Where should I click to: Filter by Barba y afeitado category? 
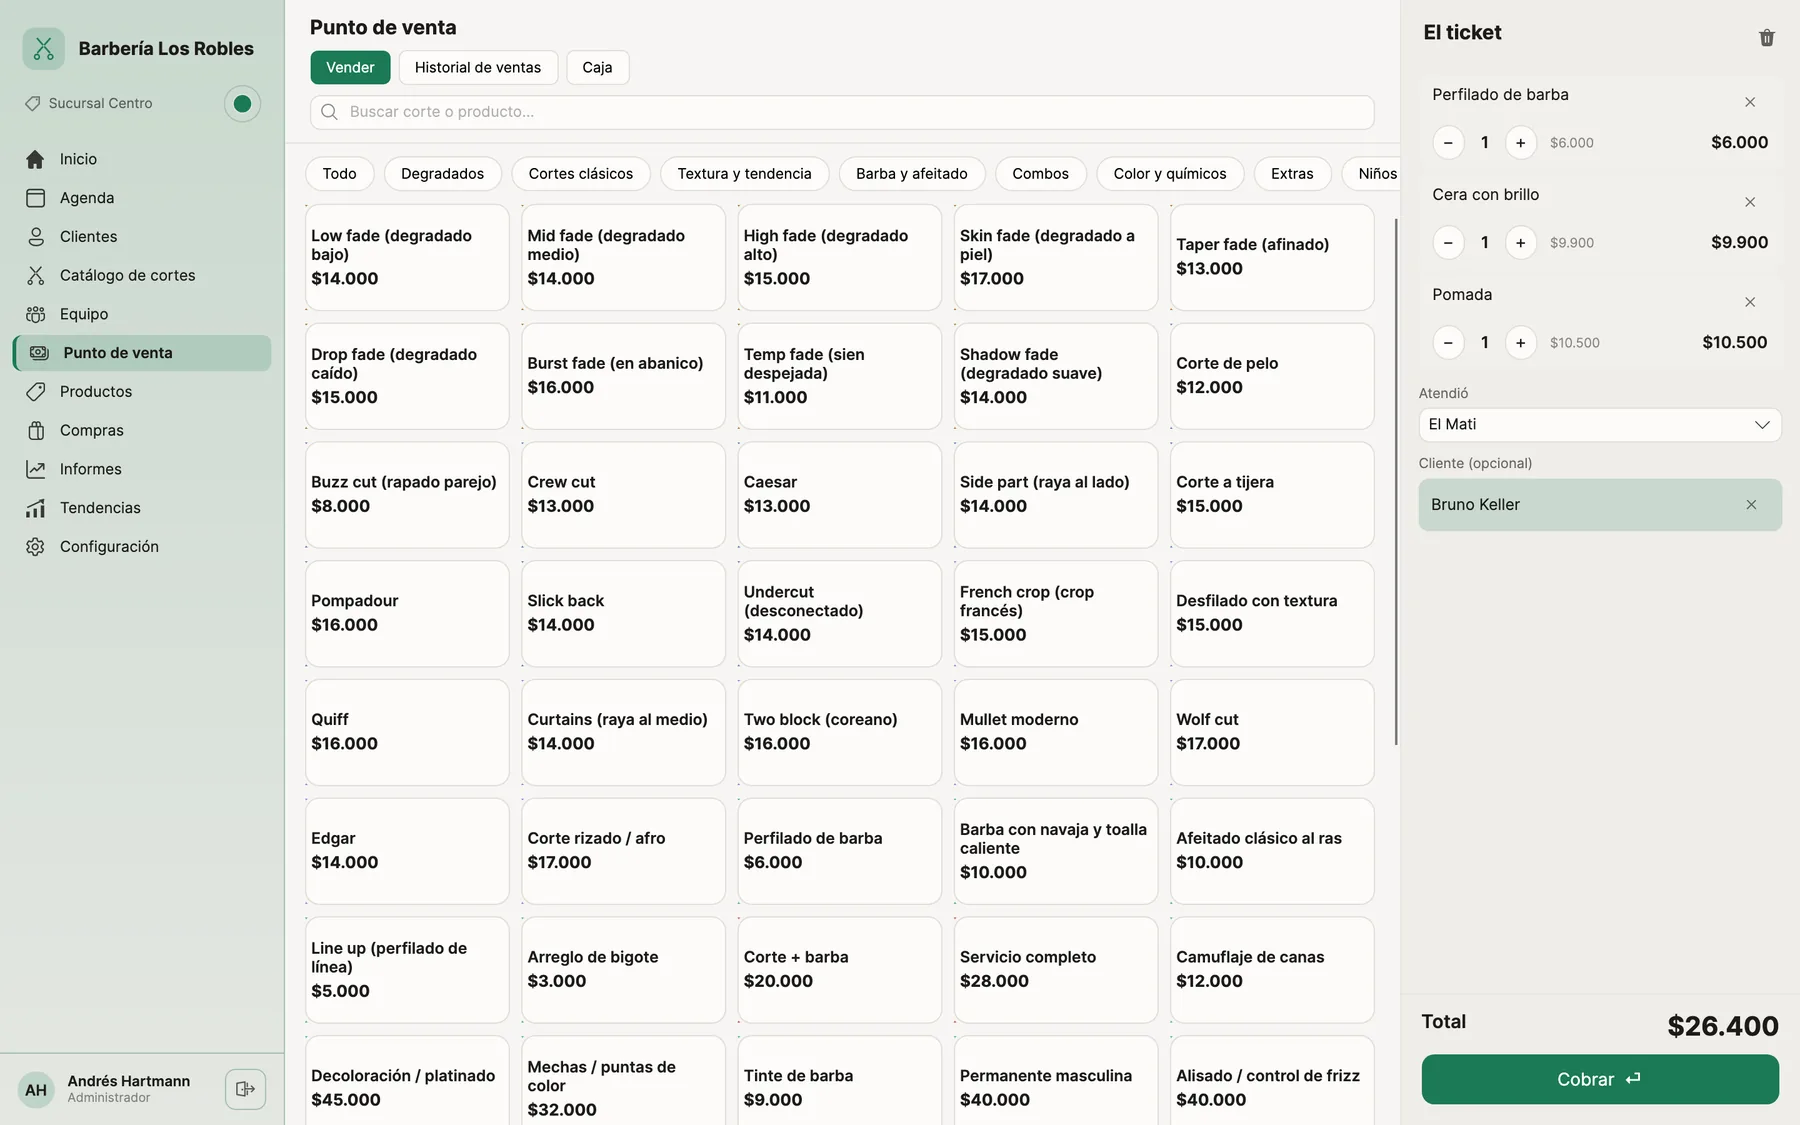tap(911, 174)
